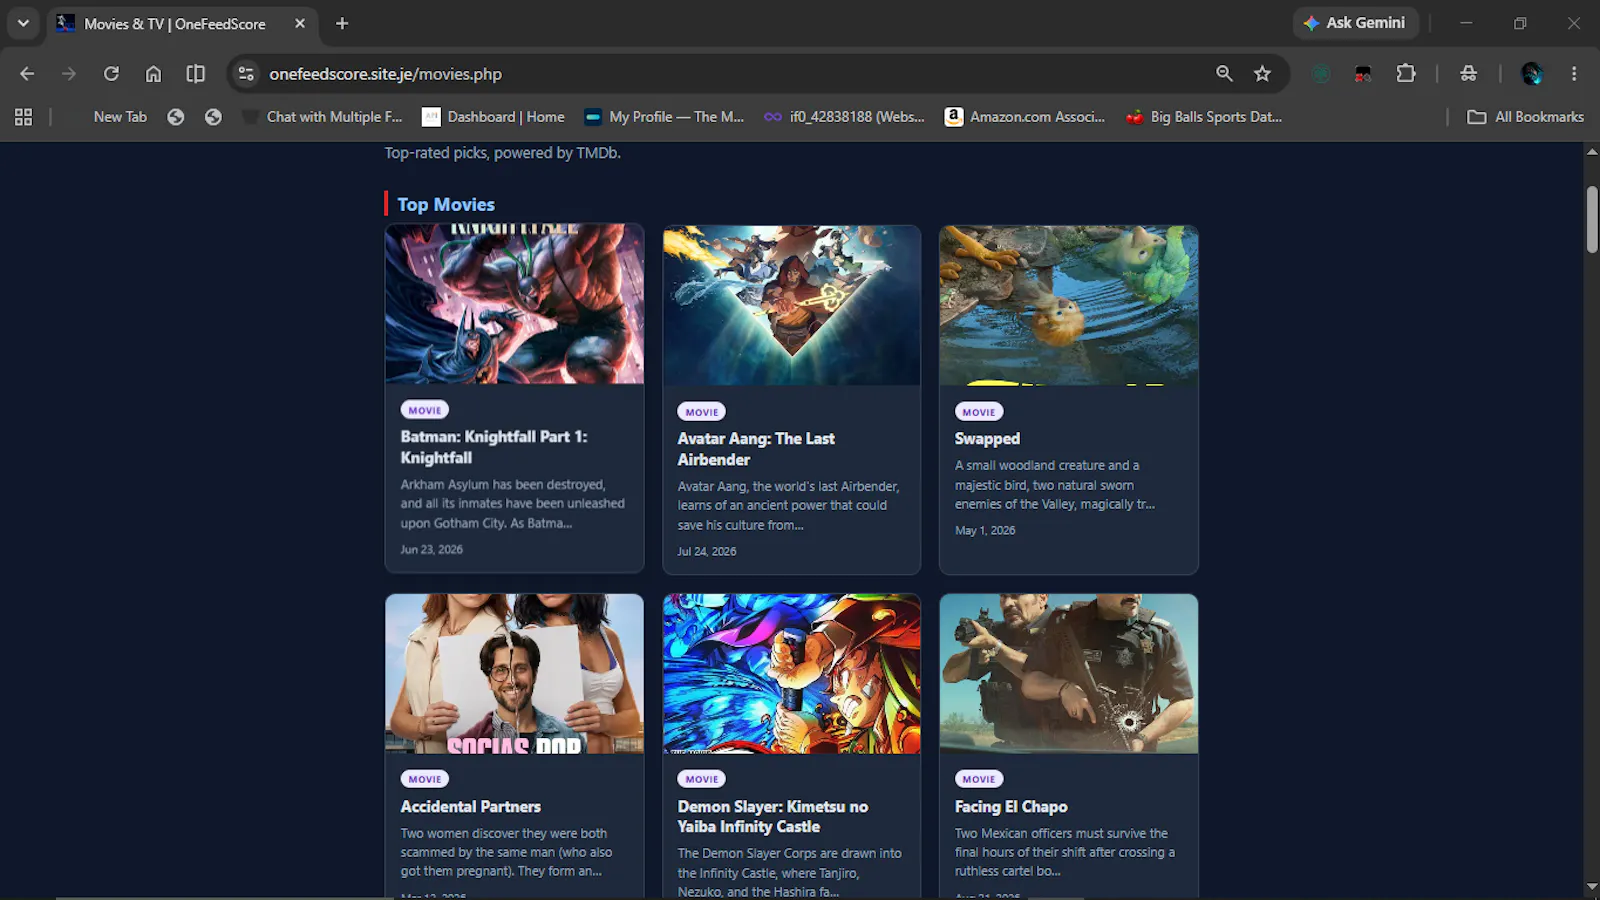Expand the tab search dropdown

point(23,23)
